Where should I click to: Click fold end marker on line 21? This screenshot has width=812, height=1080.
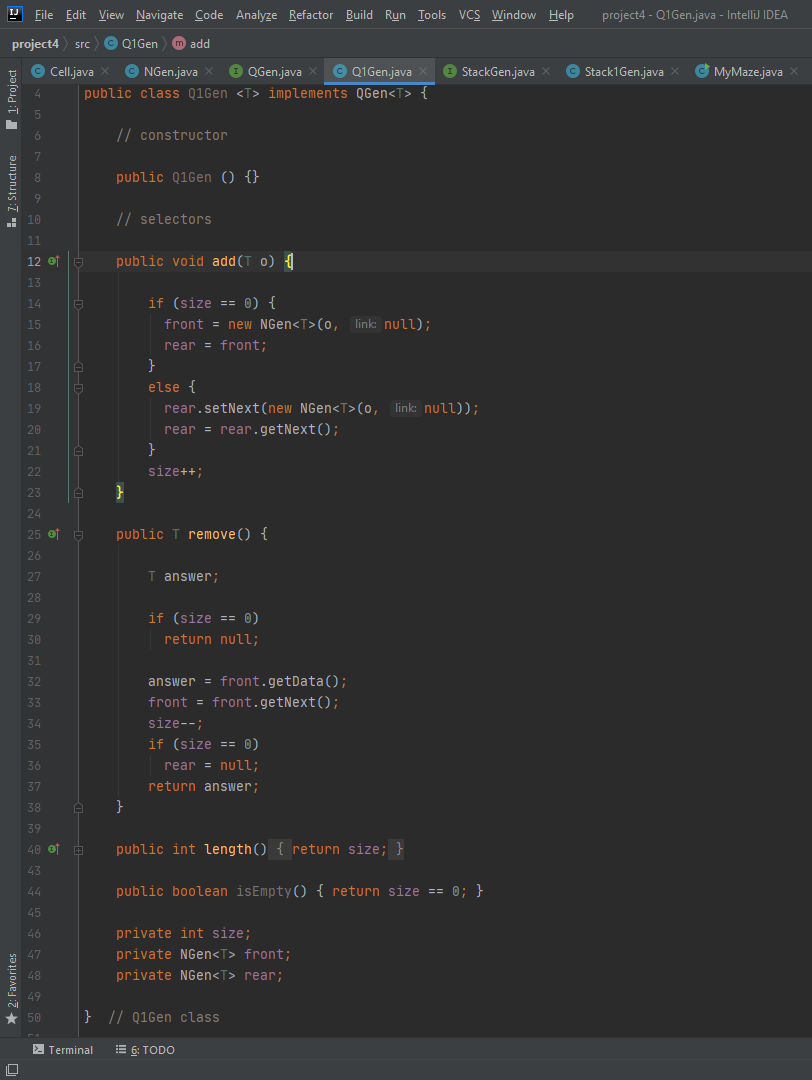(x=79, y=450)
